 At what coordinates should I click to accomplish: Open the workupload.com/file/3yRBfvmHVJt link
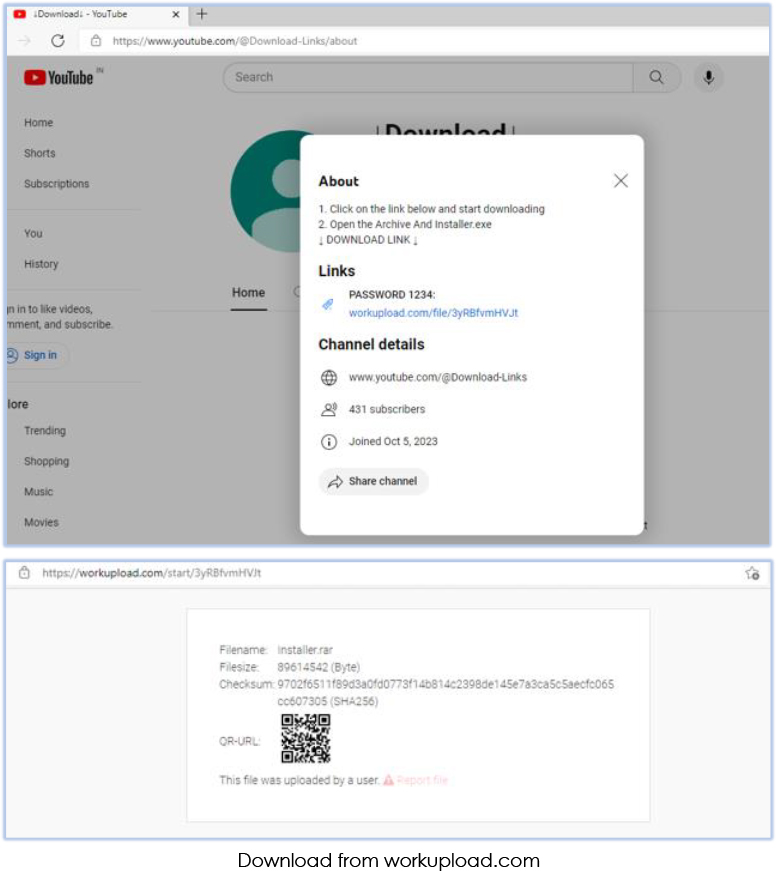pos(433,313)
